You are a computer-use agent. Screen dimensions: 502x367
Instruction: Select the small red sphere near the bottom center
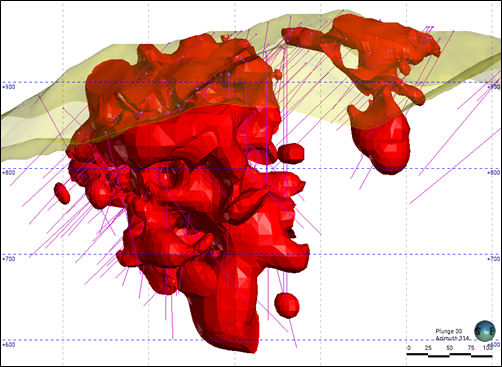pos(287,305)
